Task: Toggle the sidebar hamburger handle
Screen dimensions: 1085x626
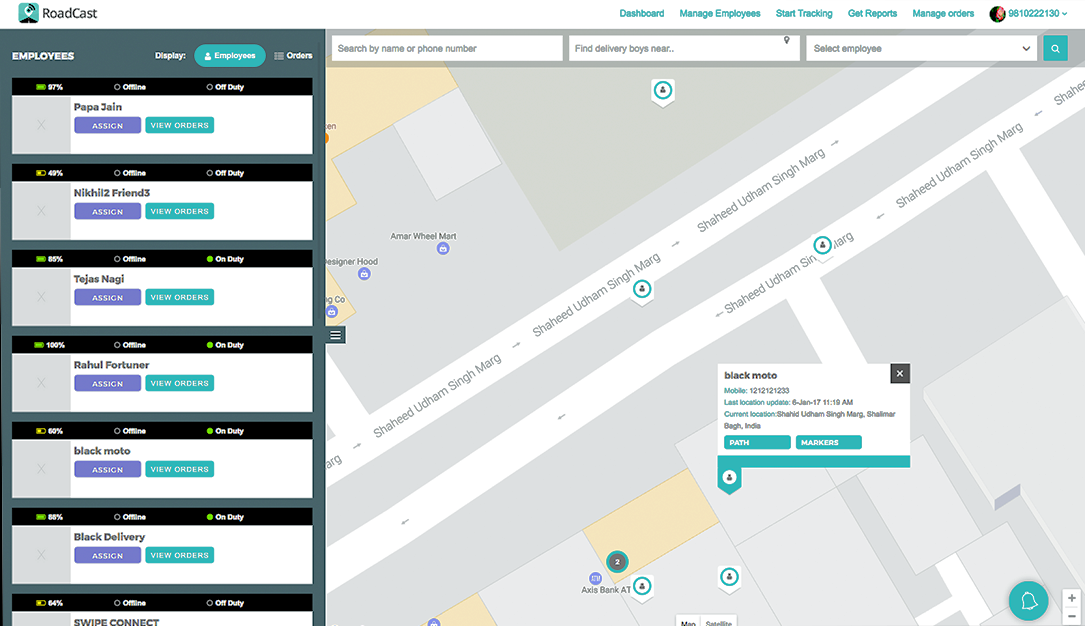Action: 336,335
